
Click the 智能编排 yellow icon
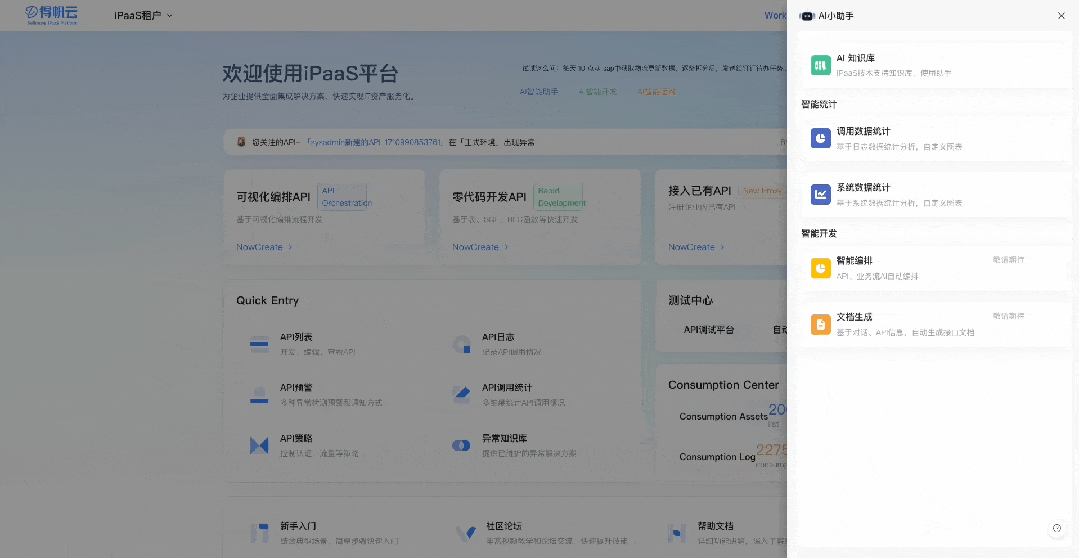(x=820, y=268)
